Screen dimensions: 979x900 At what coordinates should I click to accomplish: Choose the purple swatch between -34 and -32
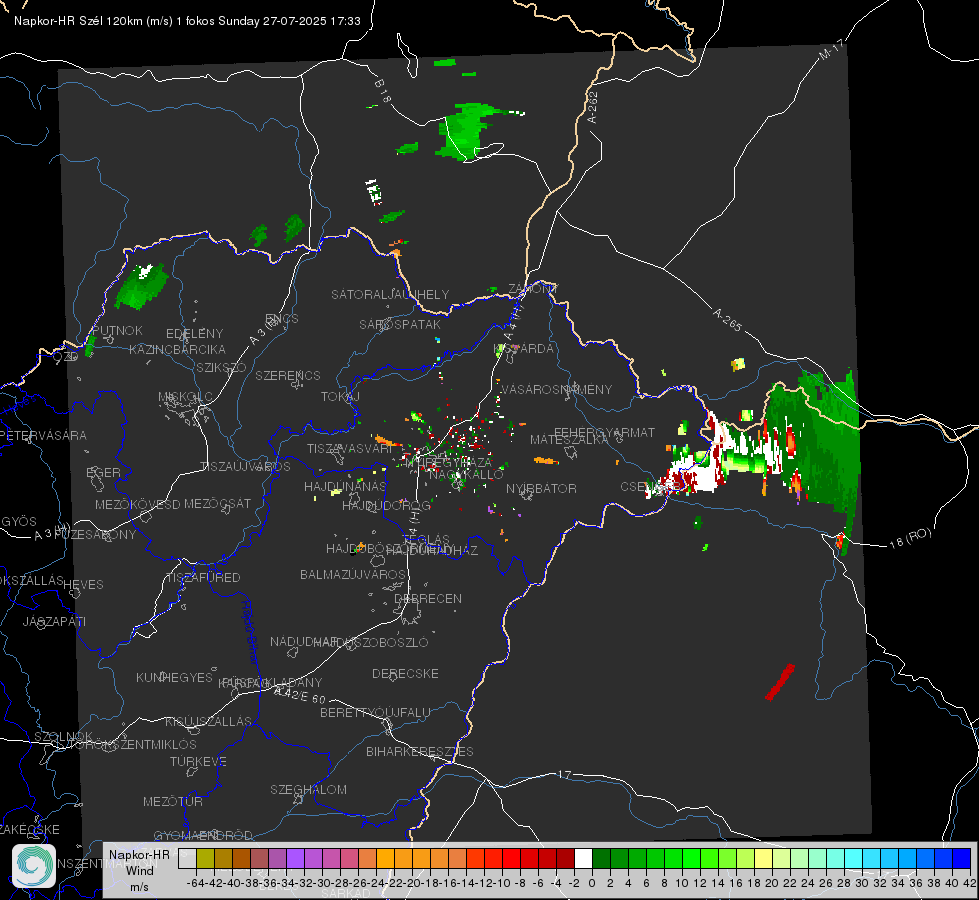pyautogui.click(x=295, y=858)
